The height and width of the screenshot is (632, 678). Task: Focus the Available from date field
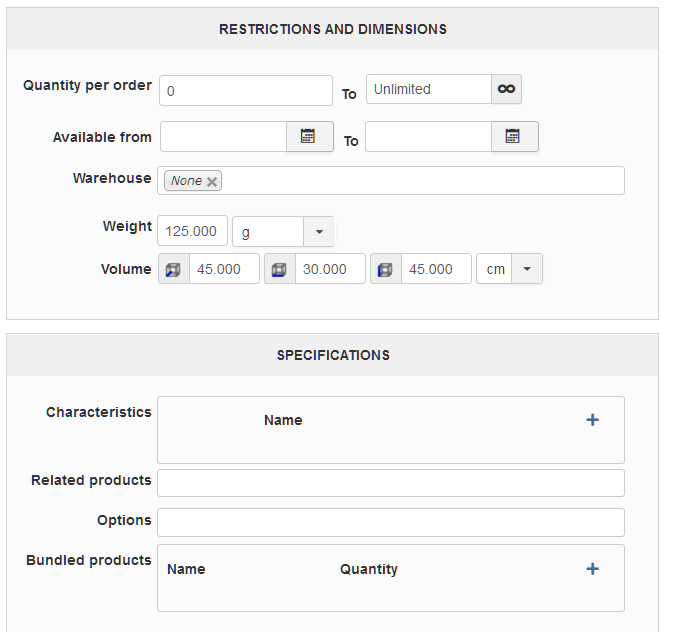coord(223,137)
